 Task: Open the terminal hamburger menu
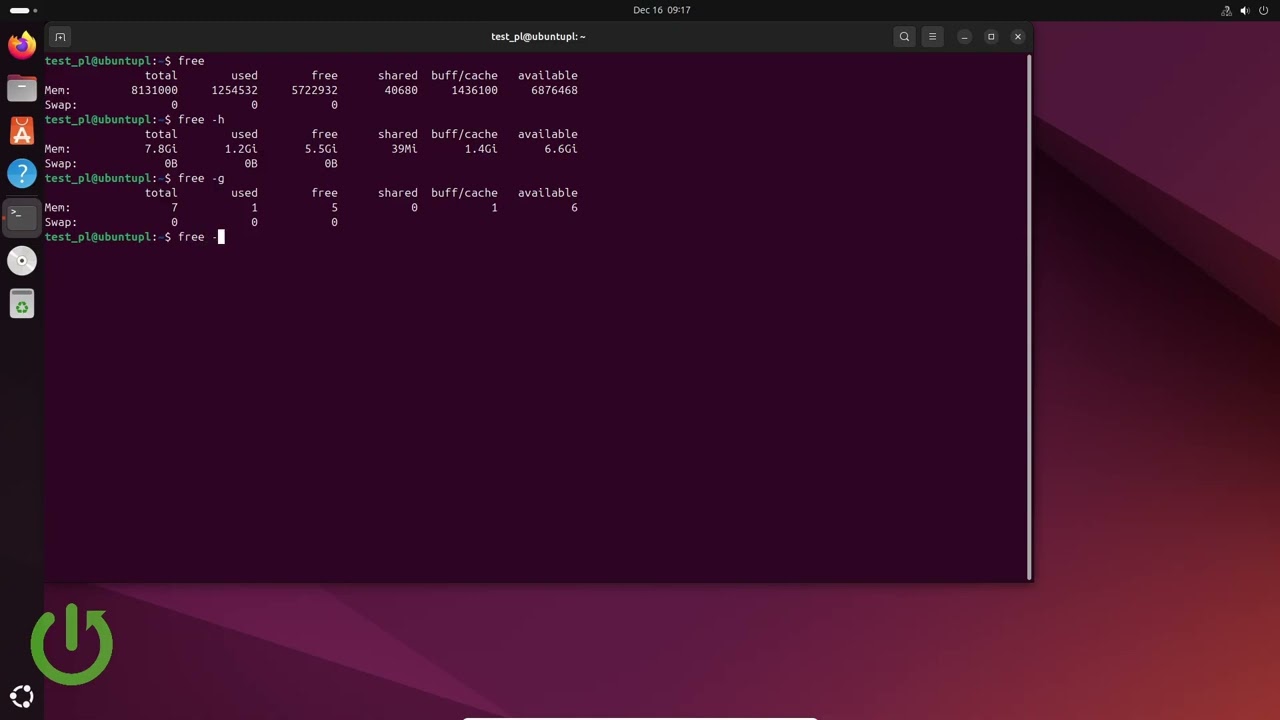[932, 37]
